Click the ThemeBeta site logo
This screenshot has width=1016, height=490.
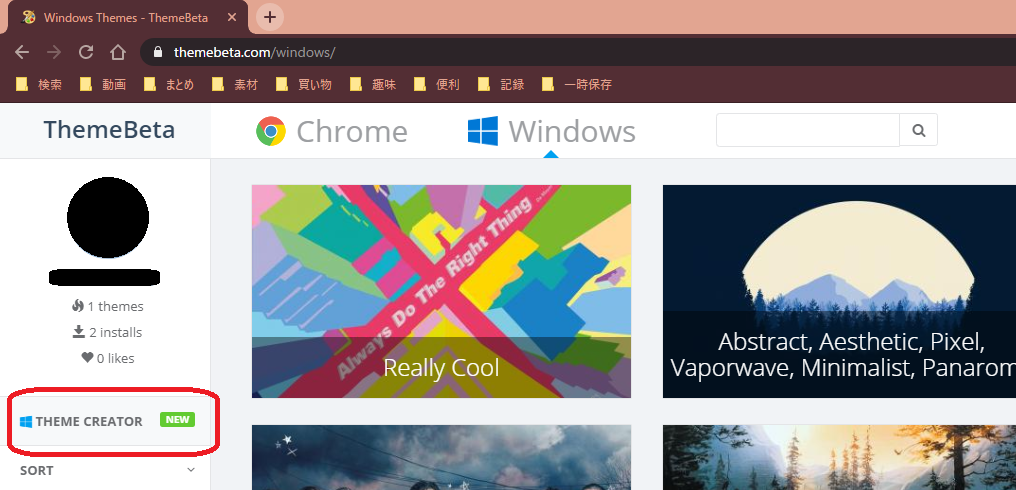pyautogui.click(x=109, y=130)
